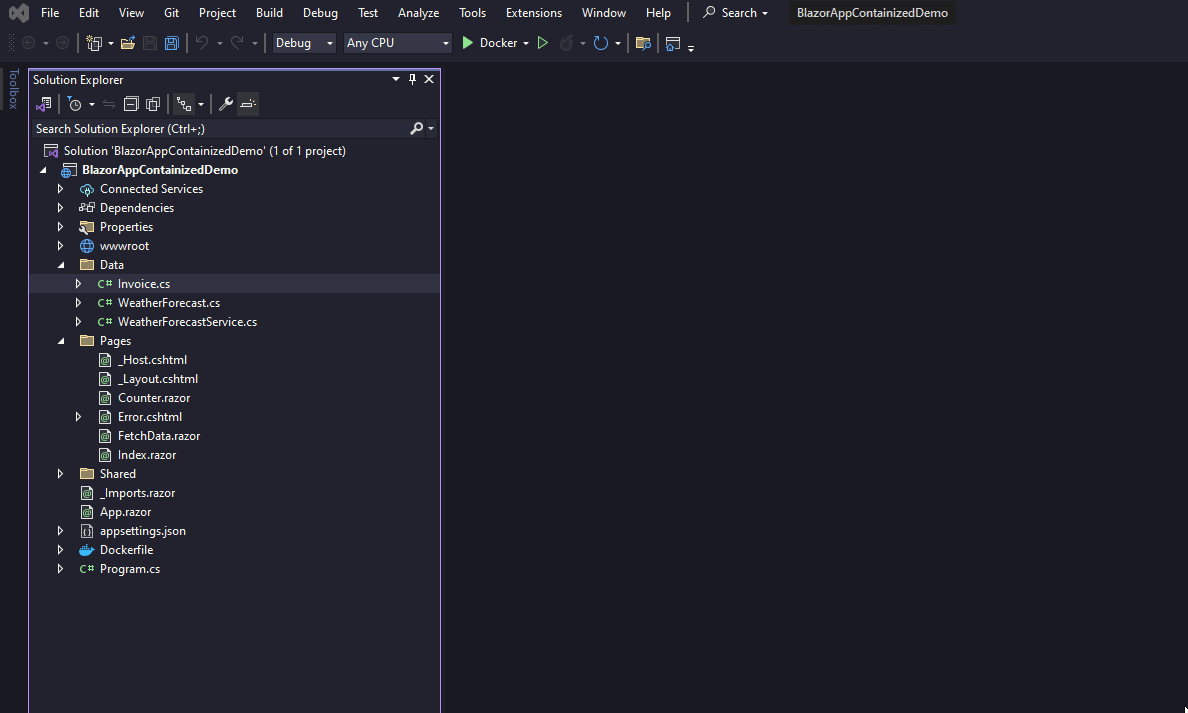Collapse the Pages folder
The width and height of the screenshot is (1188, 713).
coord(61,341)
